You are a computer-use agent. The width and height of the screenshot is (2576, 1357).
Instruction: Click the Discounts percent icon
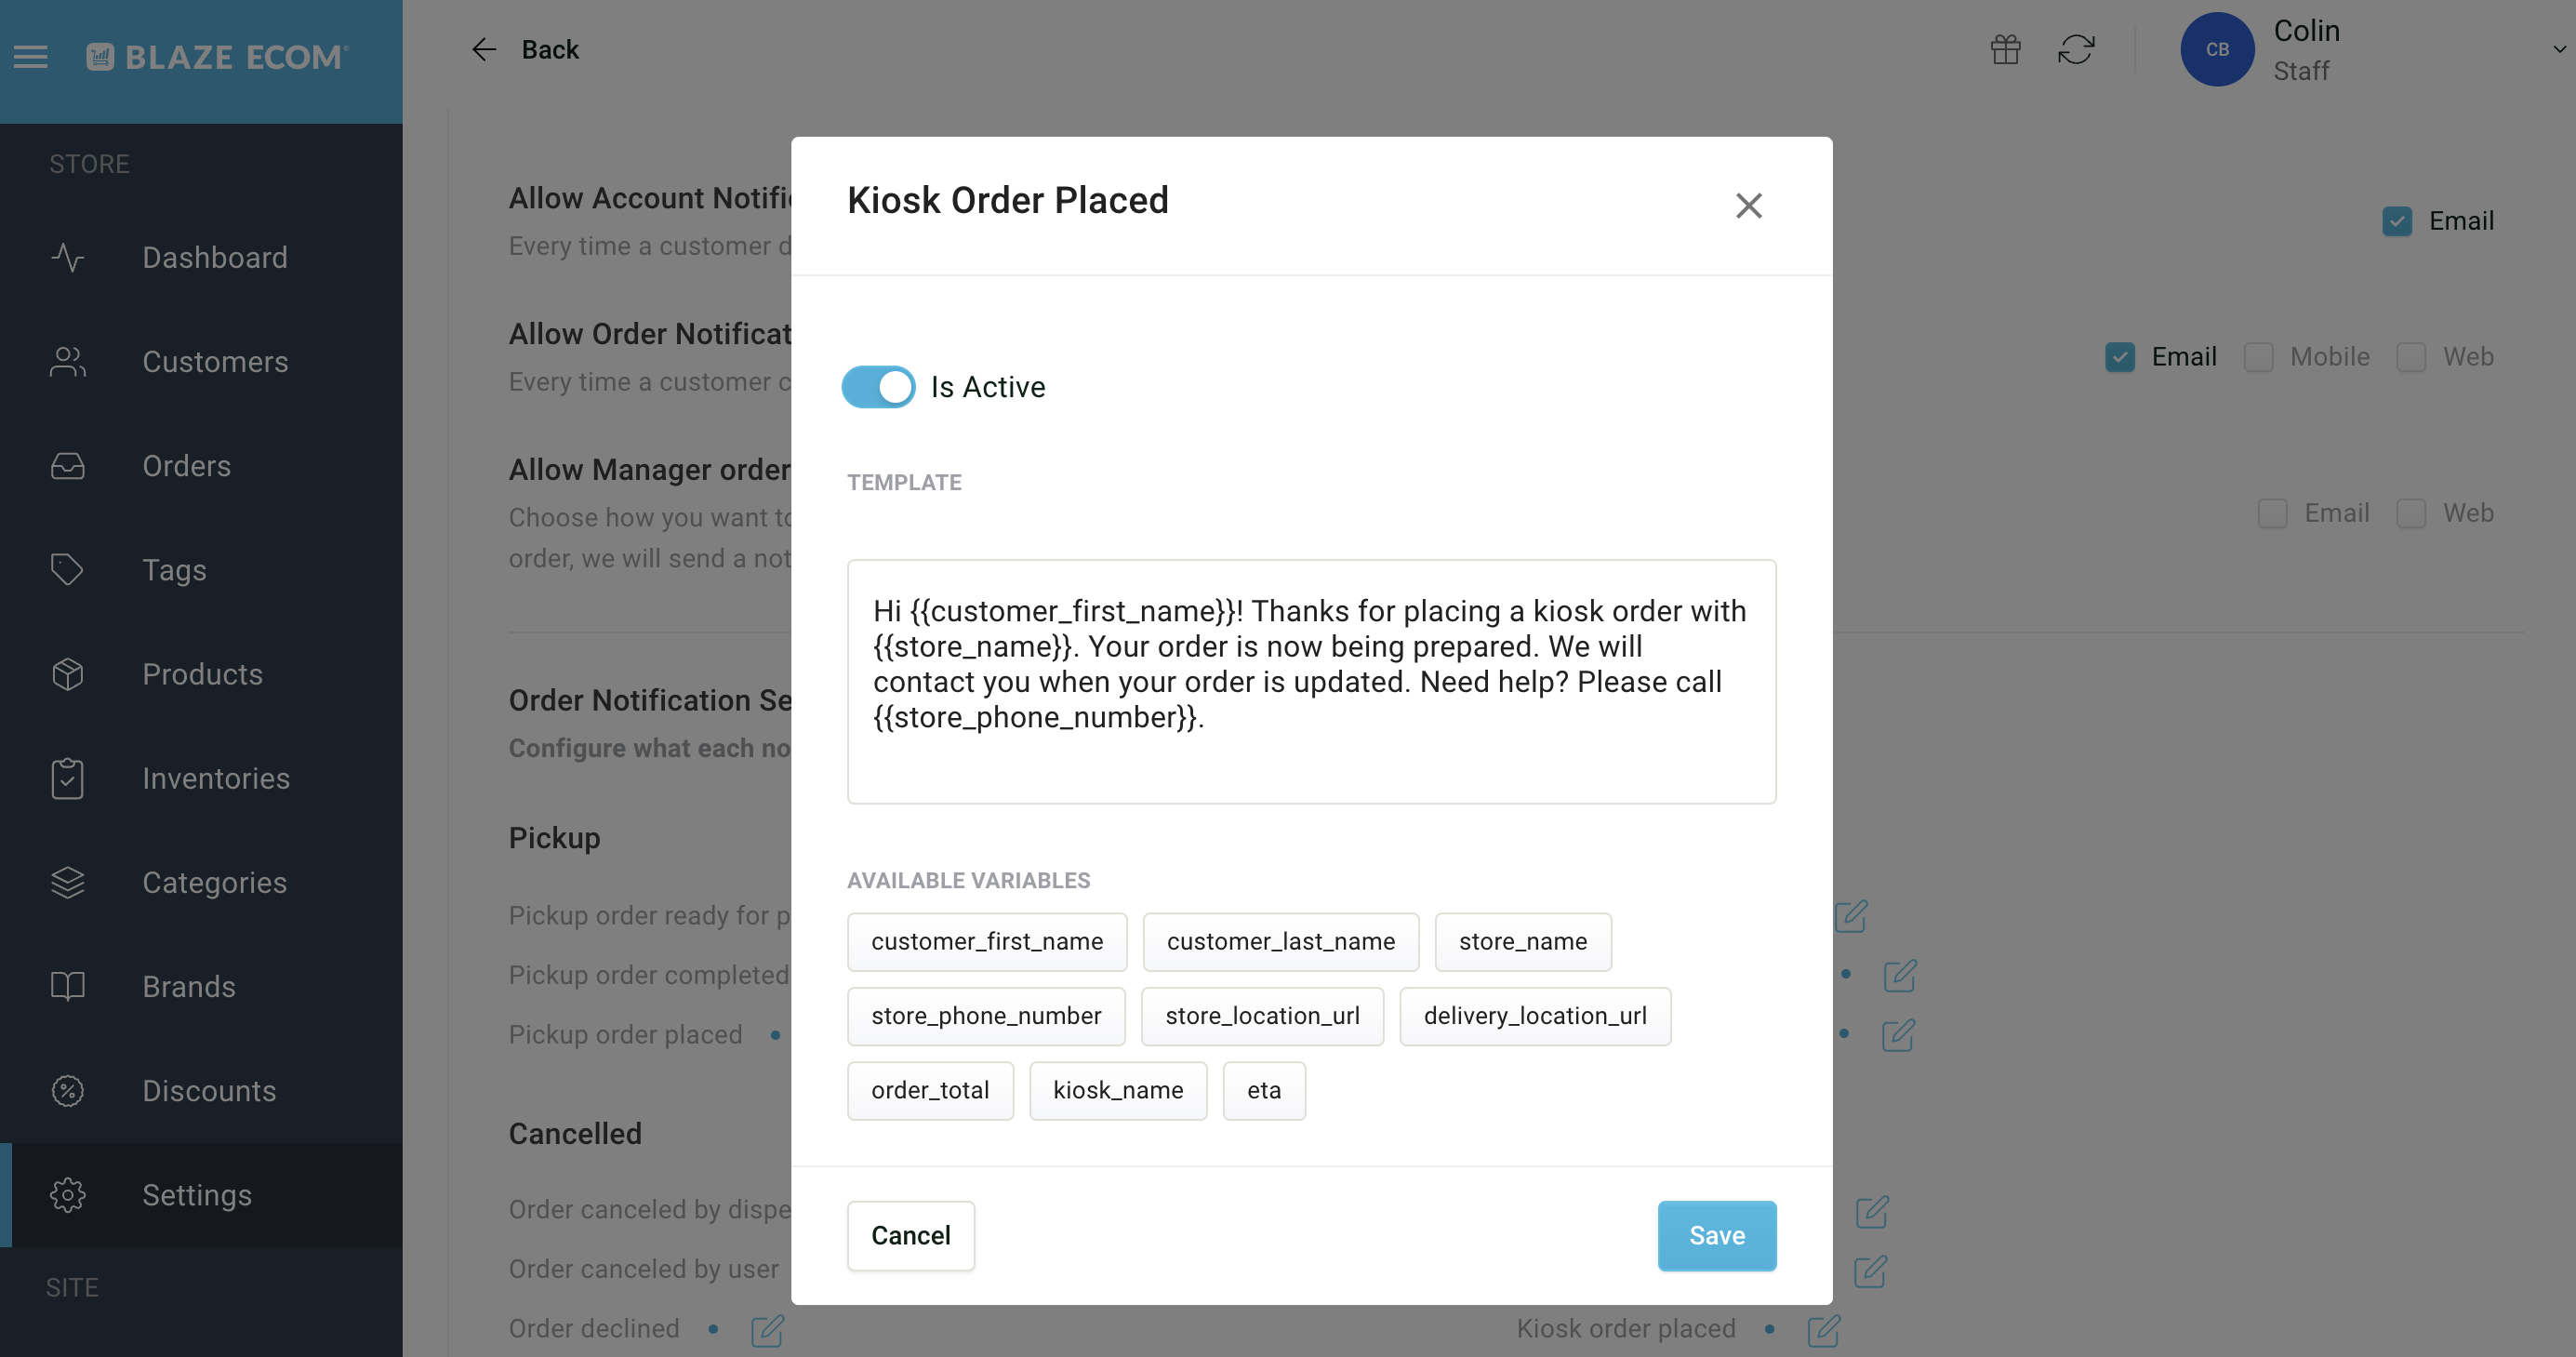(x=67, y=1091)
